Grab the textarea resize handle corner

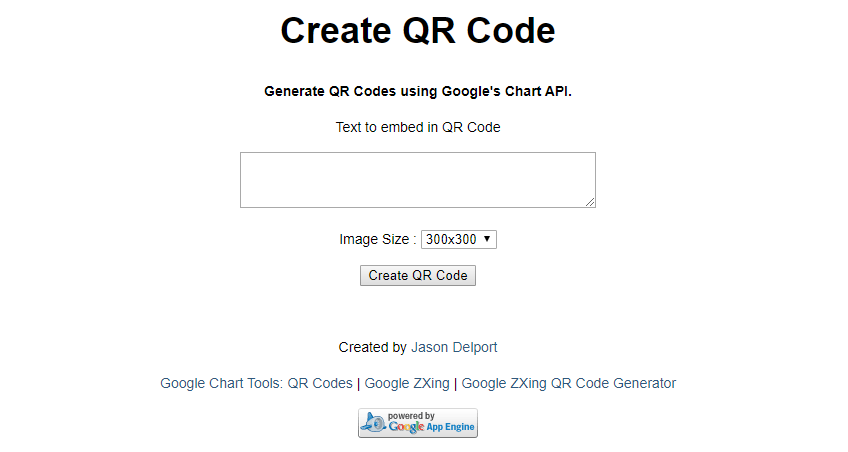(590, 202)
